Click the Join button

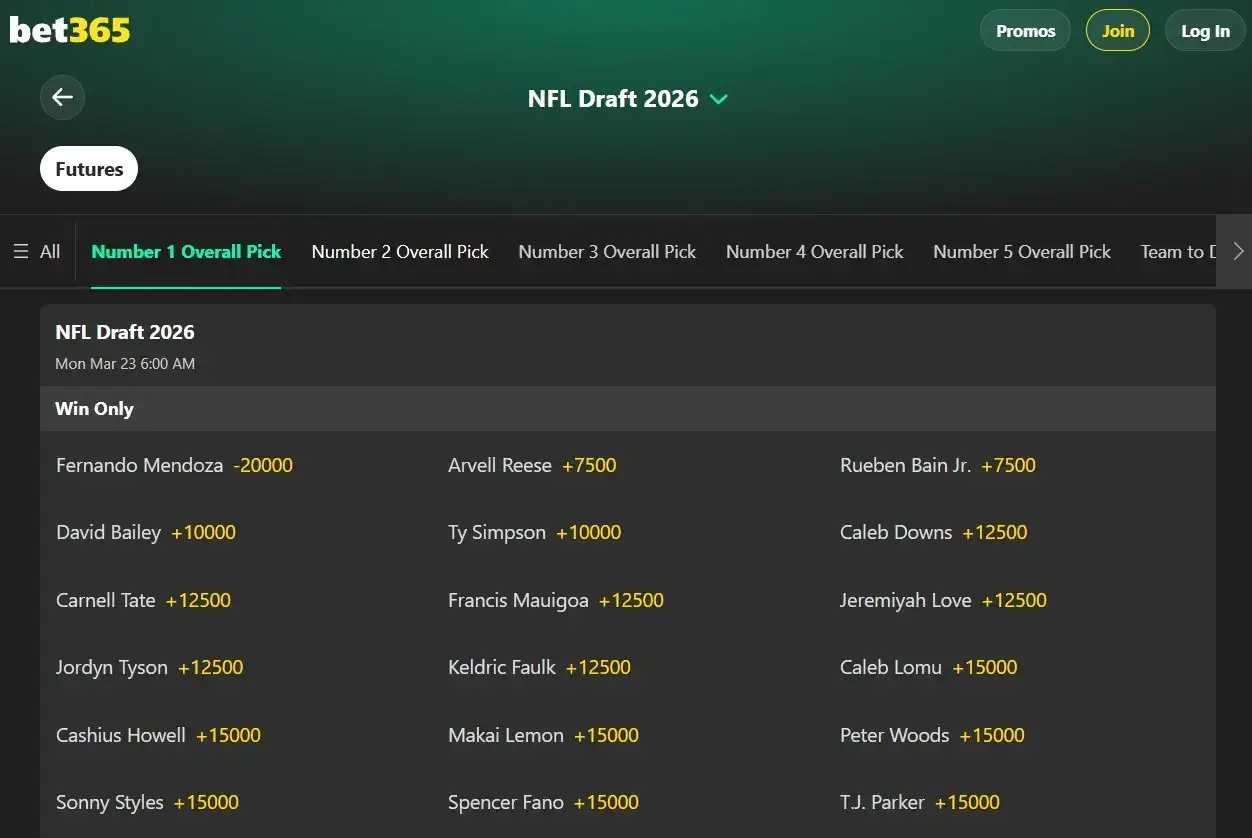point(1117,30)
